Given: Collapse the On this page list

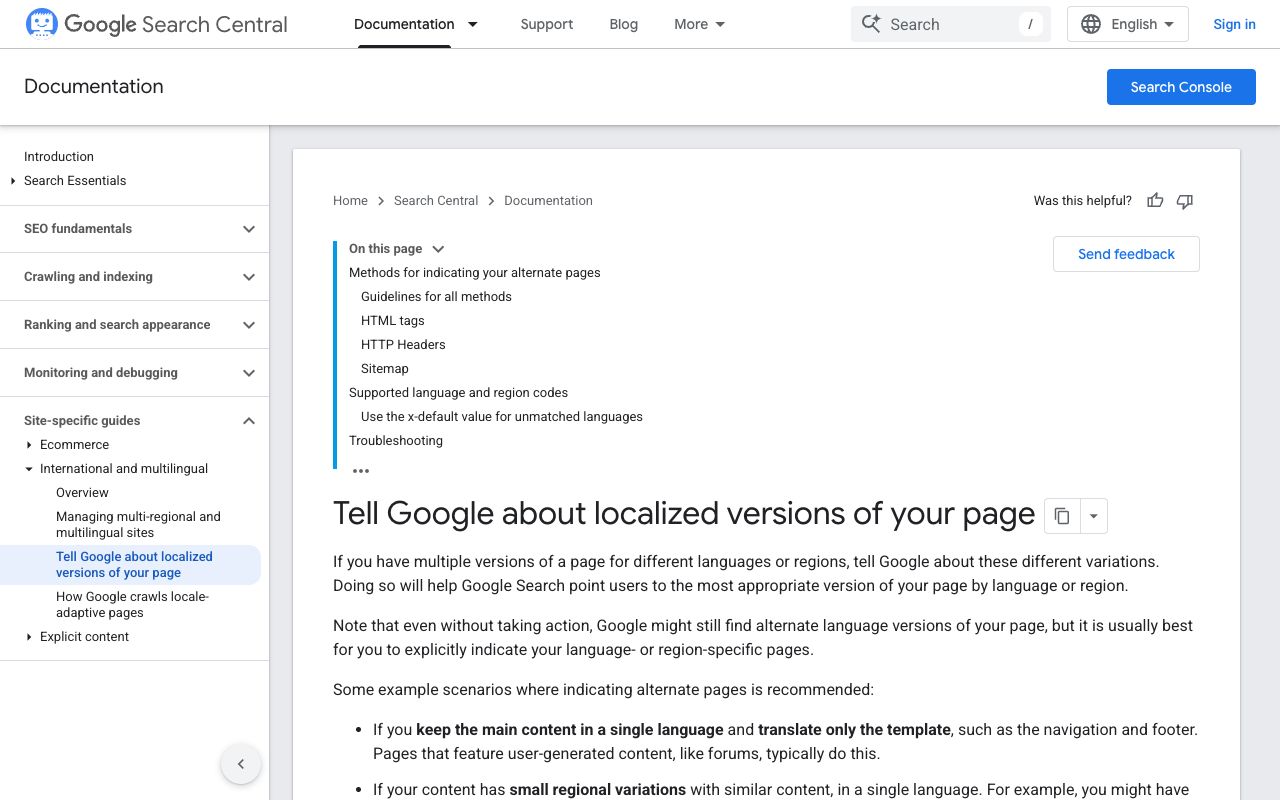Looking at the screenshot, I should coord(437,249).
